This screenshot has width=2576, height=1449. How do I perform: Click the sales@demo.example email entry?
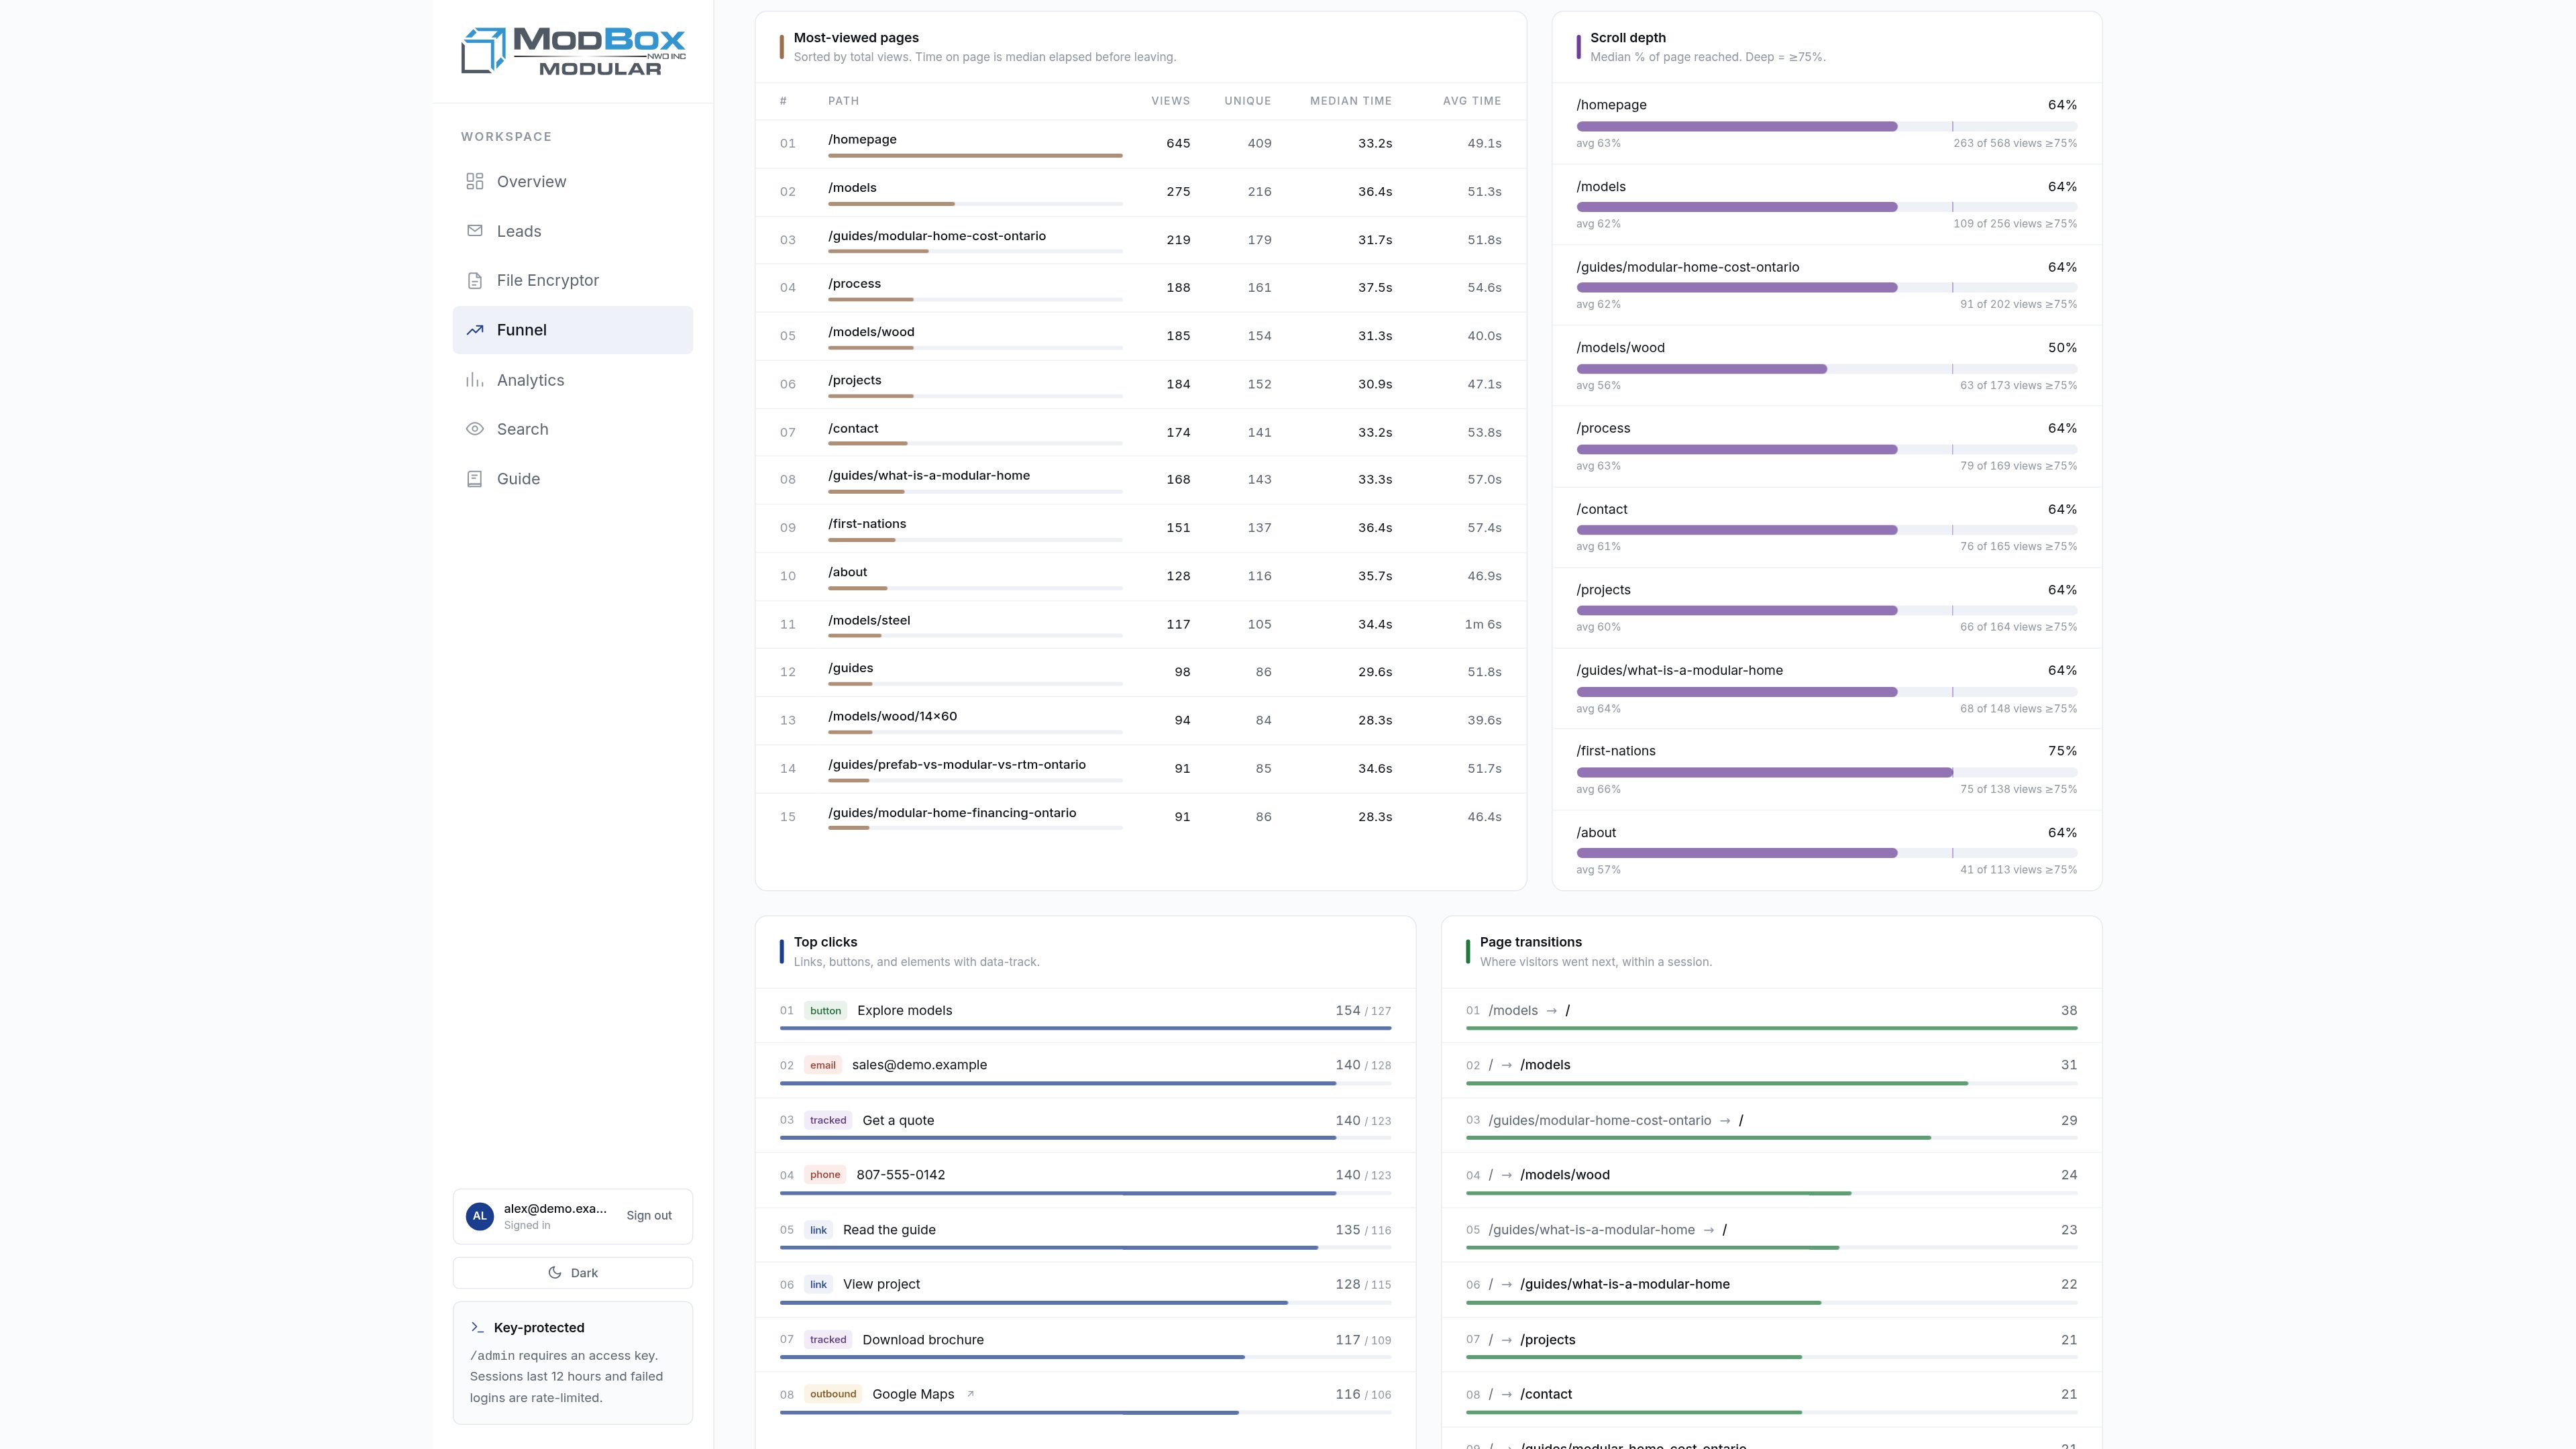click(1085, 1071)
